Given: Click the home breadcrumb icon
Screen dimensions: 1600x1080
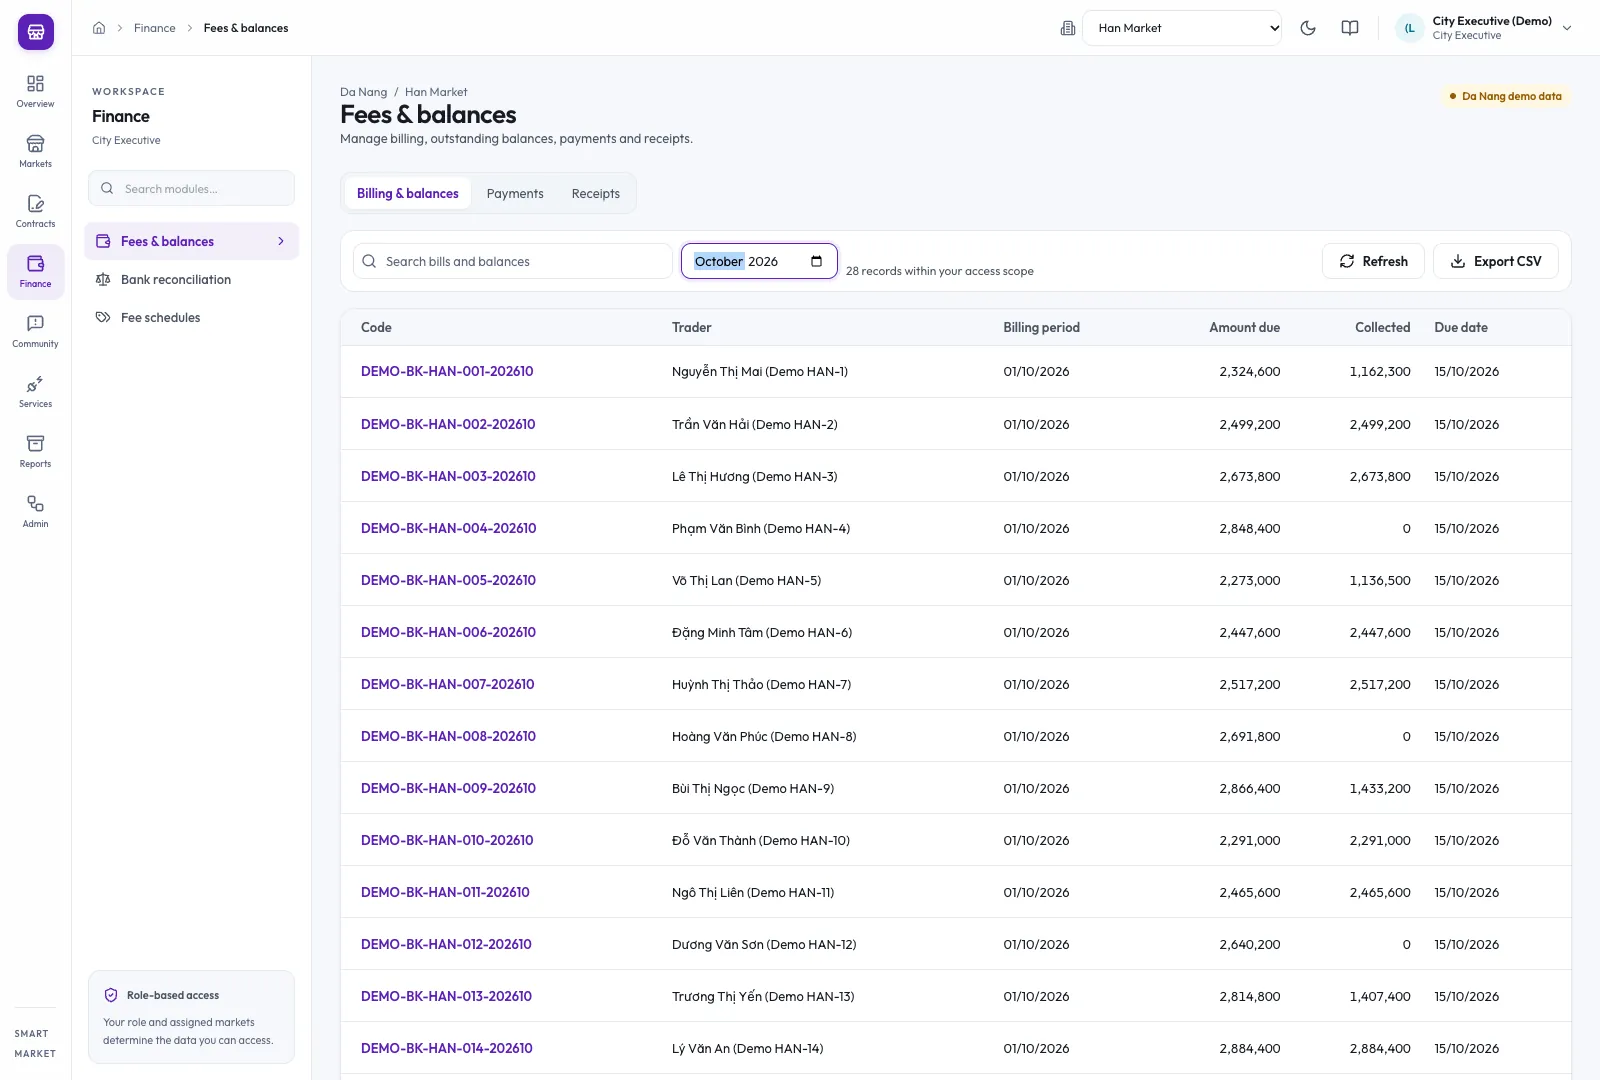Looking at the screenshot, I should coord(99,28).
